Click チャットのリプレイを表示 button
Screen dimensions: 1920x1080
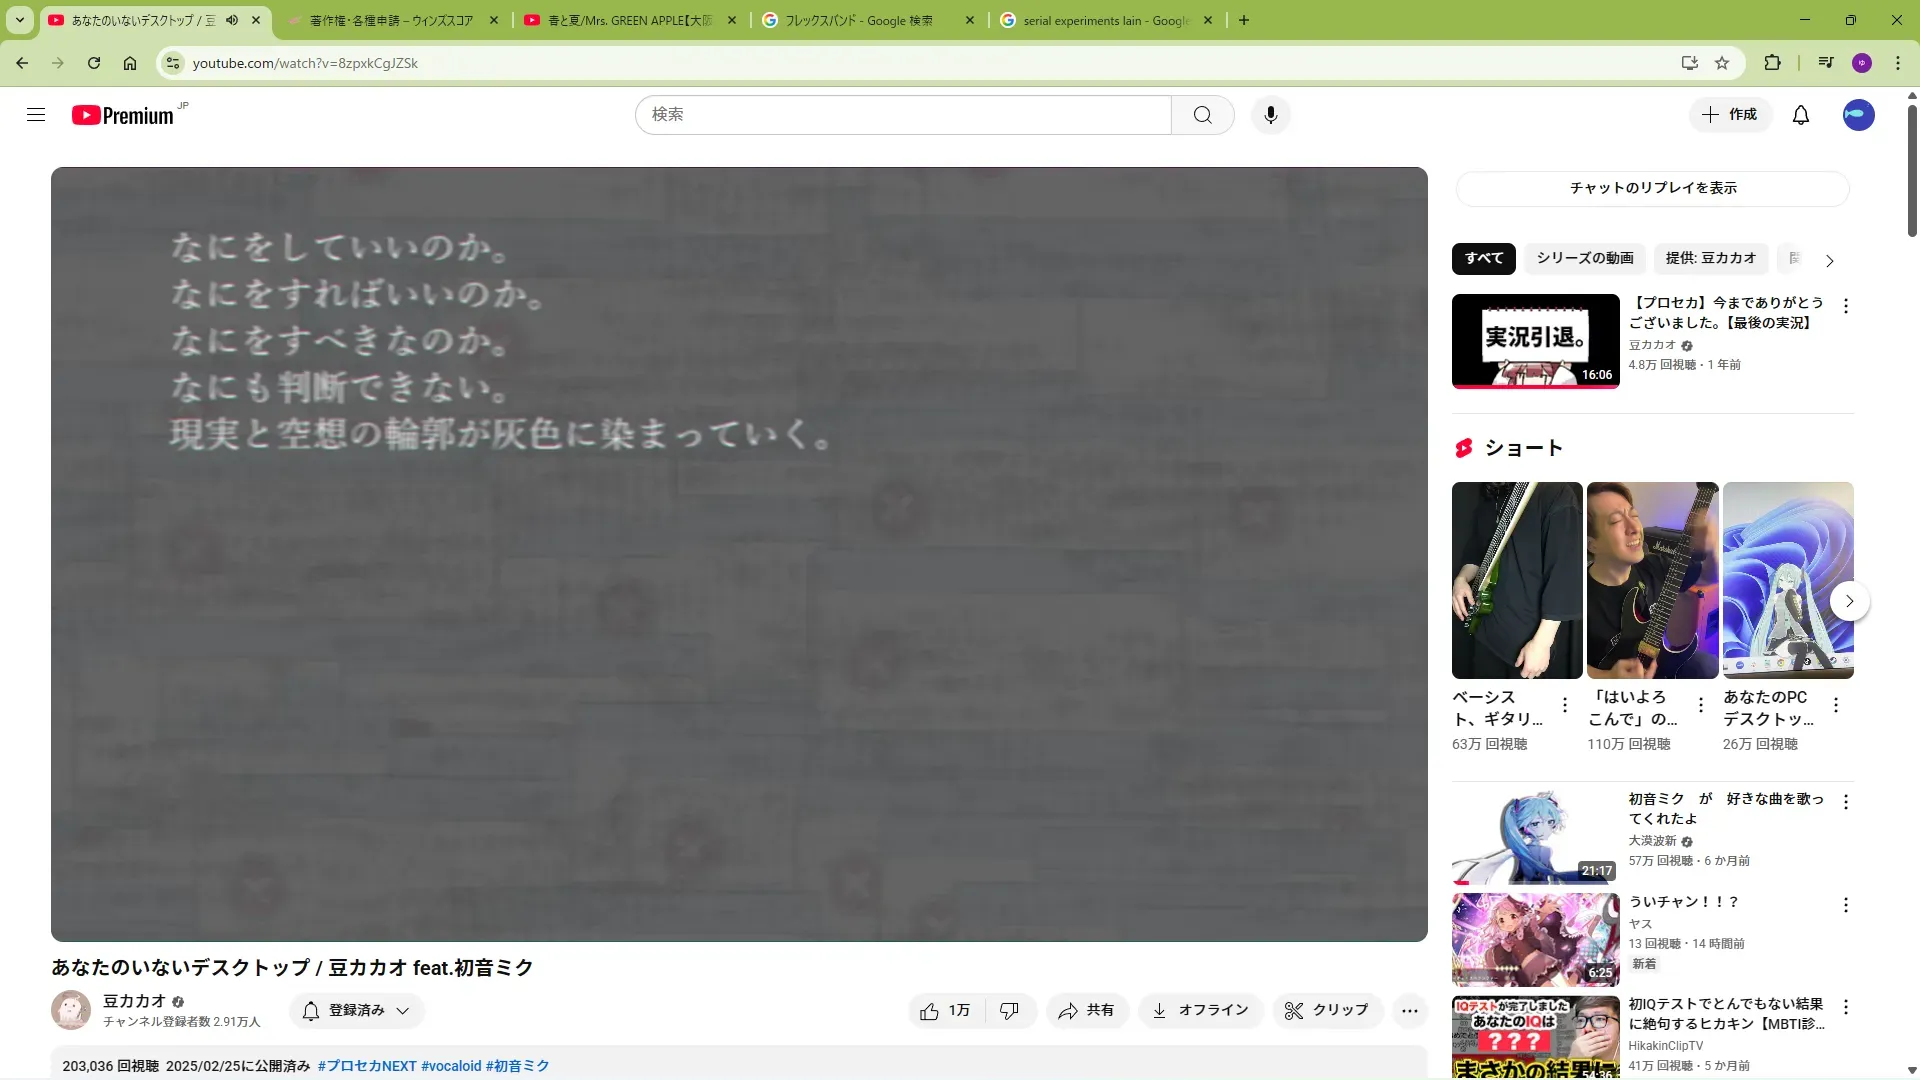point(1652,188)
